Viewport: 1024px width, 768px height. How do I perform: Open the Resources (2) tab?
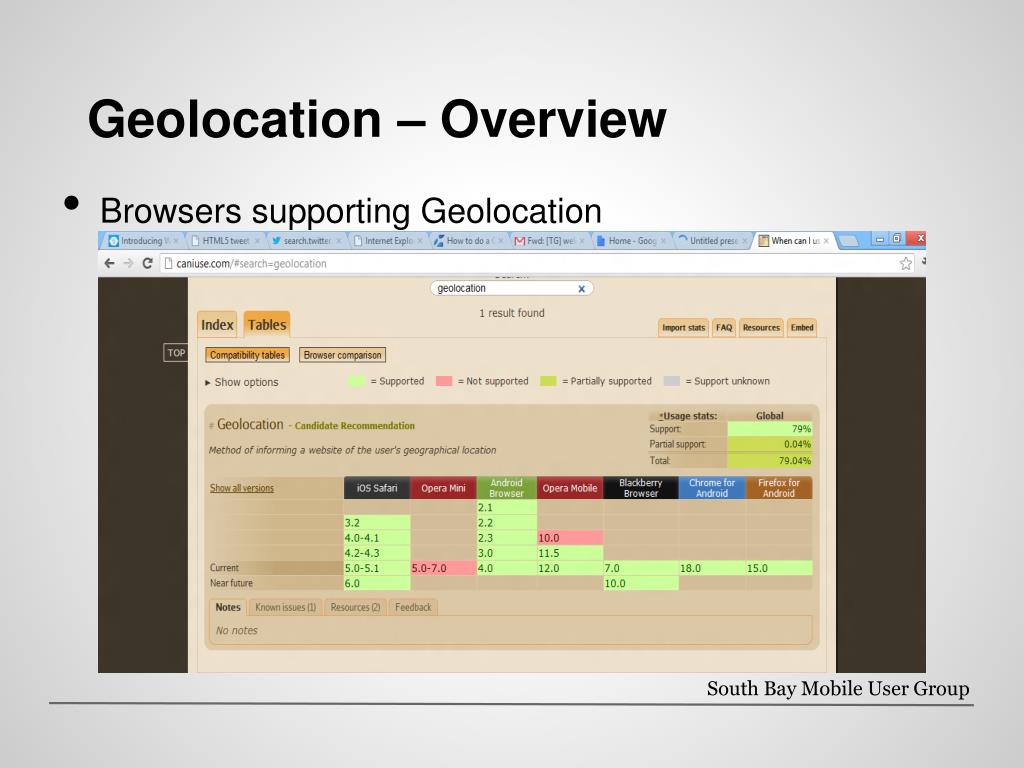point(355,607)
